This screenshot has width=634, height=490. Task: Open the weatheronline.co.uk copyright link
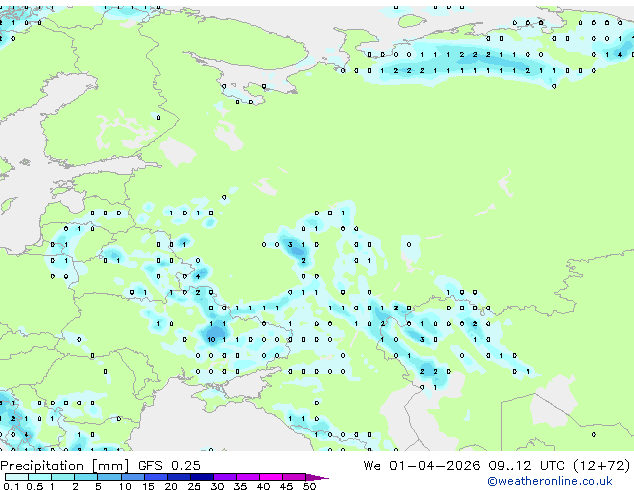pyautogui.click(x=549, y=481)
